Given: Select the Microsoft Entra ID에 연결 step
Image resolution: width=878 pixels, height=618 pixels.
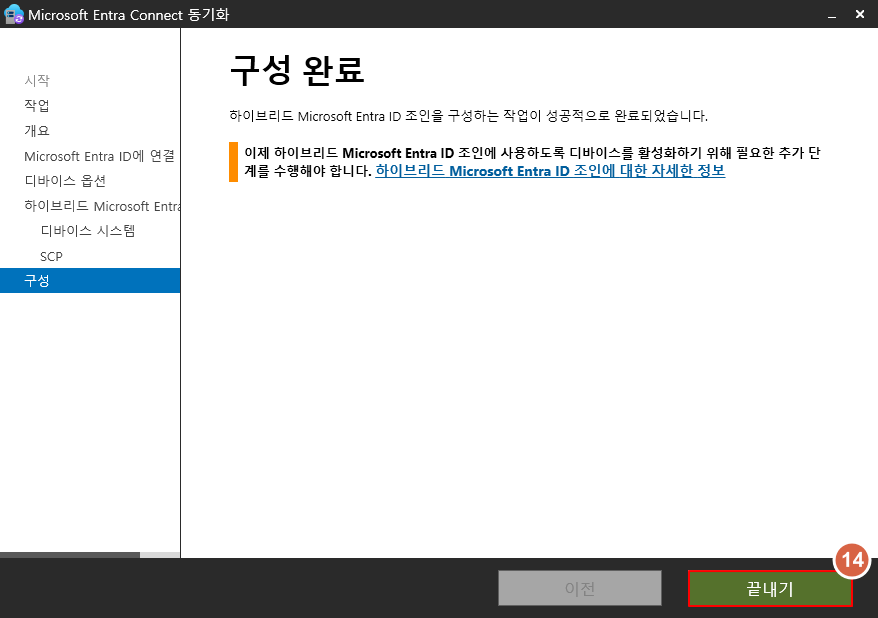Looking at the screenshot, I should pos(99,156).
